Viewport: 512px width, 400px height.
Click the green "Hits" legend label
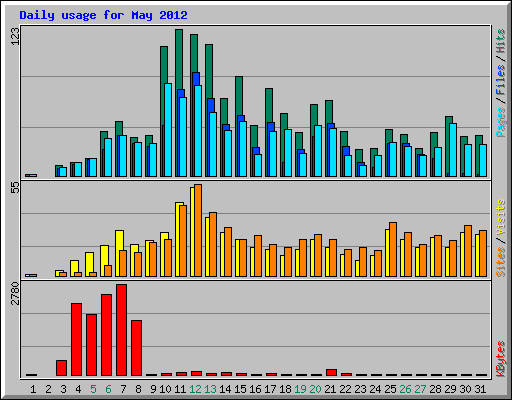coord(500,41)
